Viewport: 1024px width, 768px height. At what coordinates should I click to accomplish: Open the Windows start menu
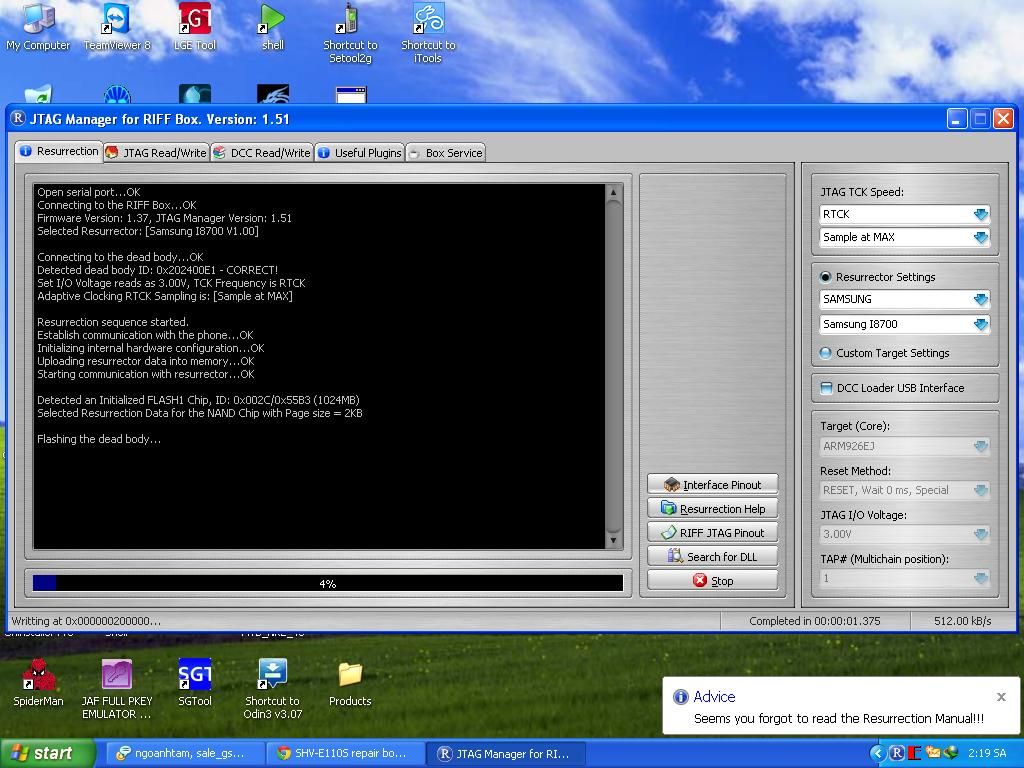[x=46, y=753]
